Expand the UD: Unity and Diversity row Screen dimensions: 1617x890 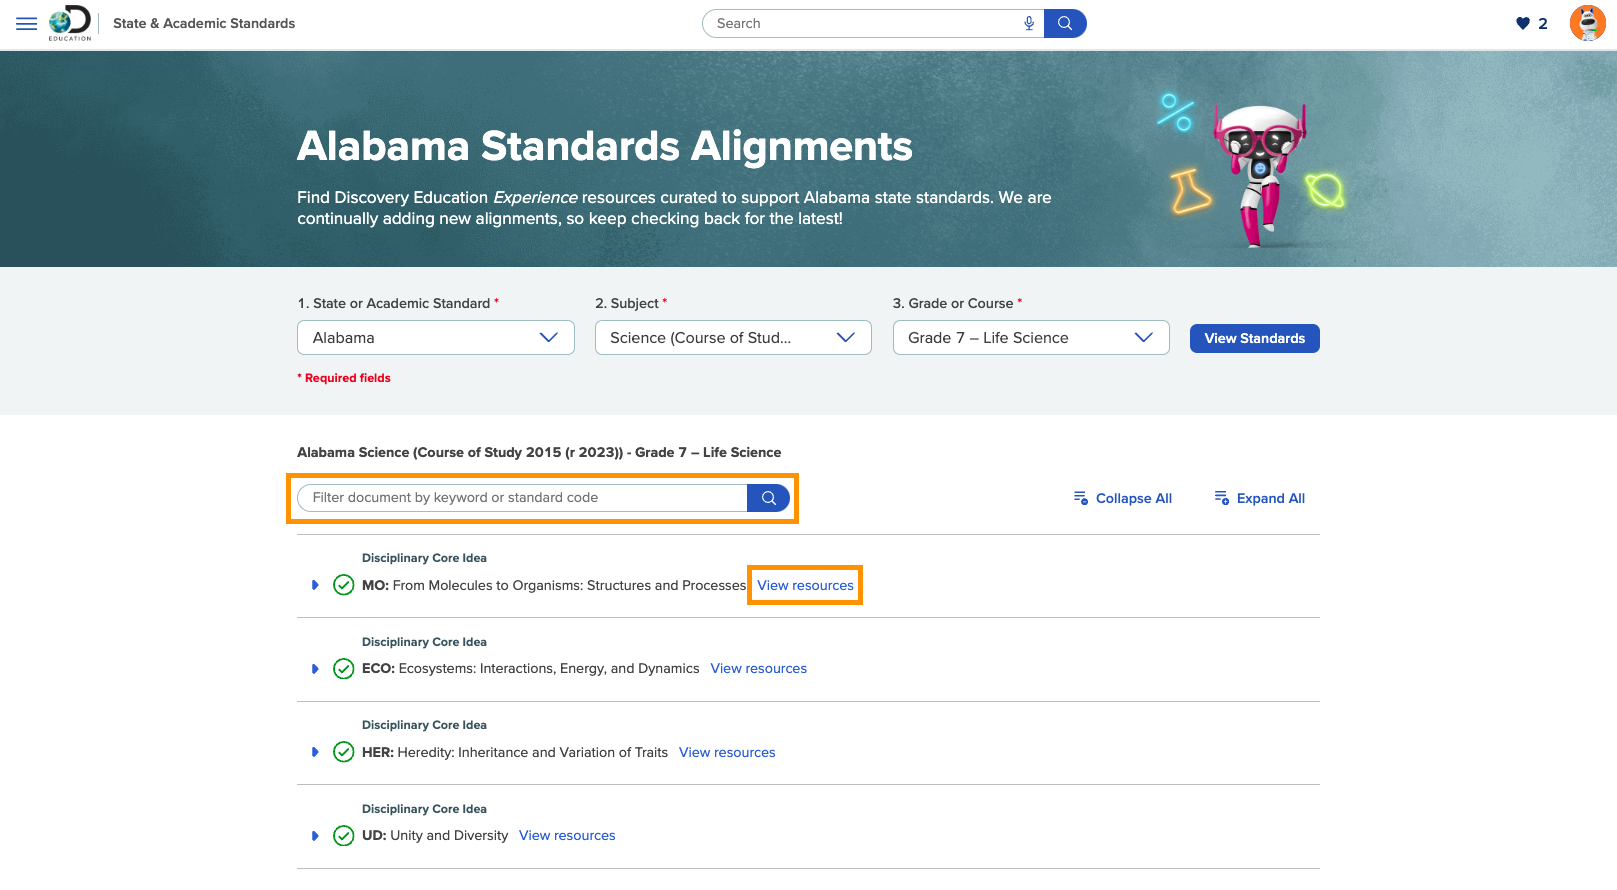click(315, 836)
